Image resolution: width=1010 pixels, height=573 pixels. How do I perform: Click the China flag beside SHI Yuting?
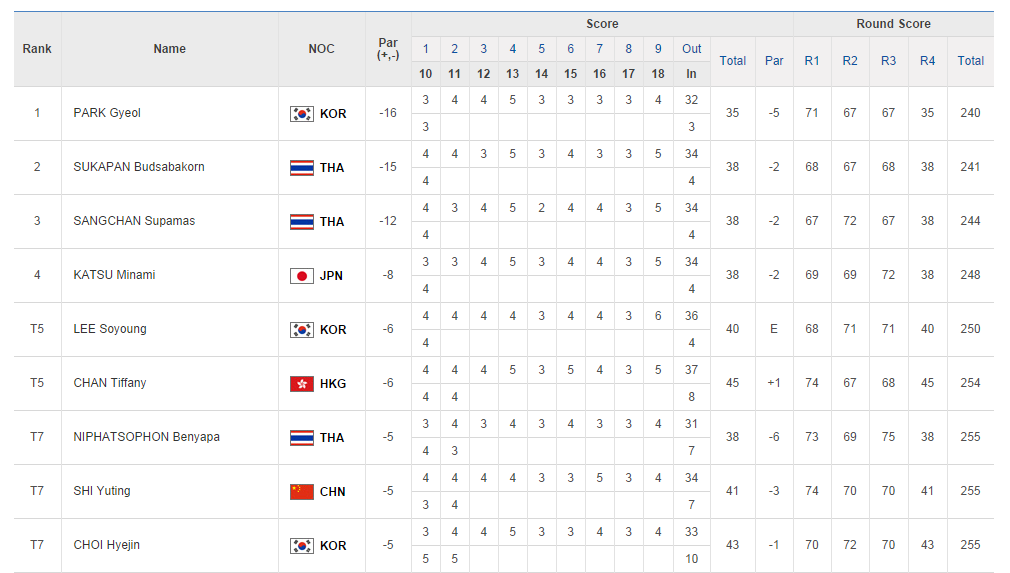pyautogui.click(x=301, y=492)
